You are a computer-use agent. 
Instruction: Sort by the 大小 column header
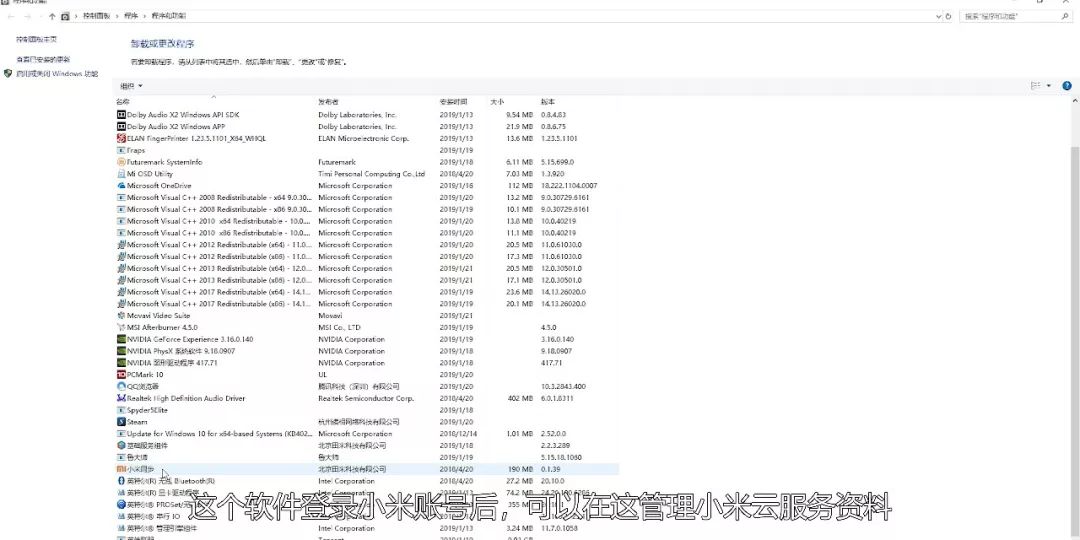(x=497, y=102)
